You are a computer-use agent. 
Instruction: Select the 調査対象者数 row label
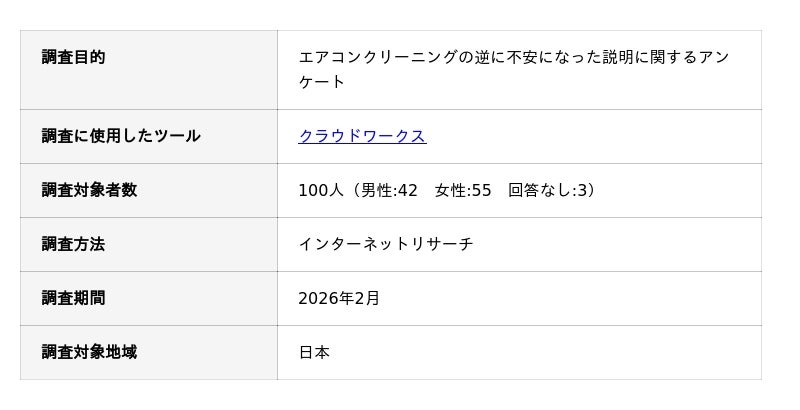[89, 190]
